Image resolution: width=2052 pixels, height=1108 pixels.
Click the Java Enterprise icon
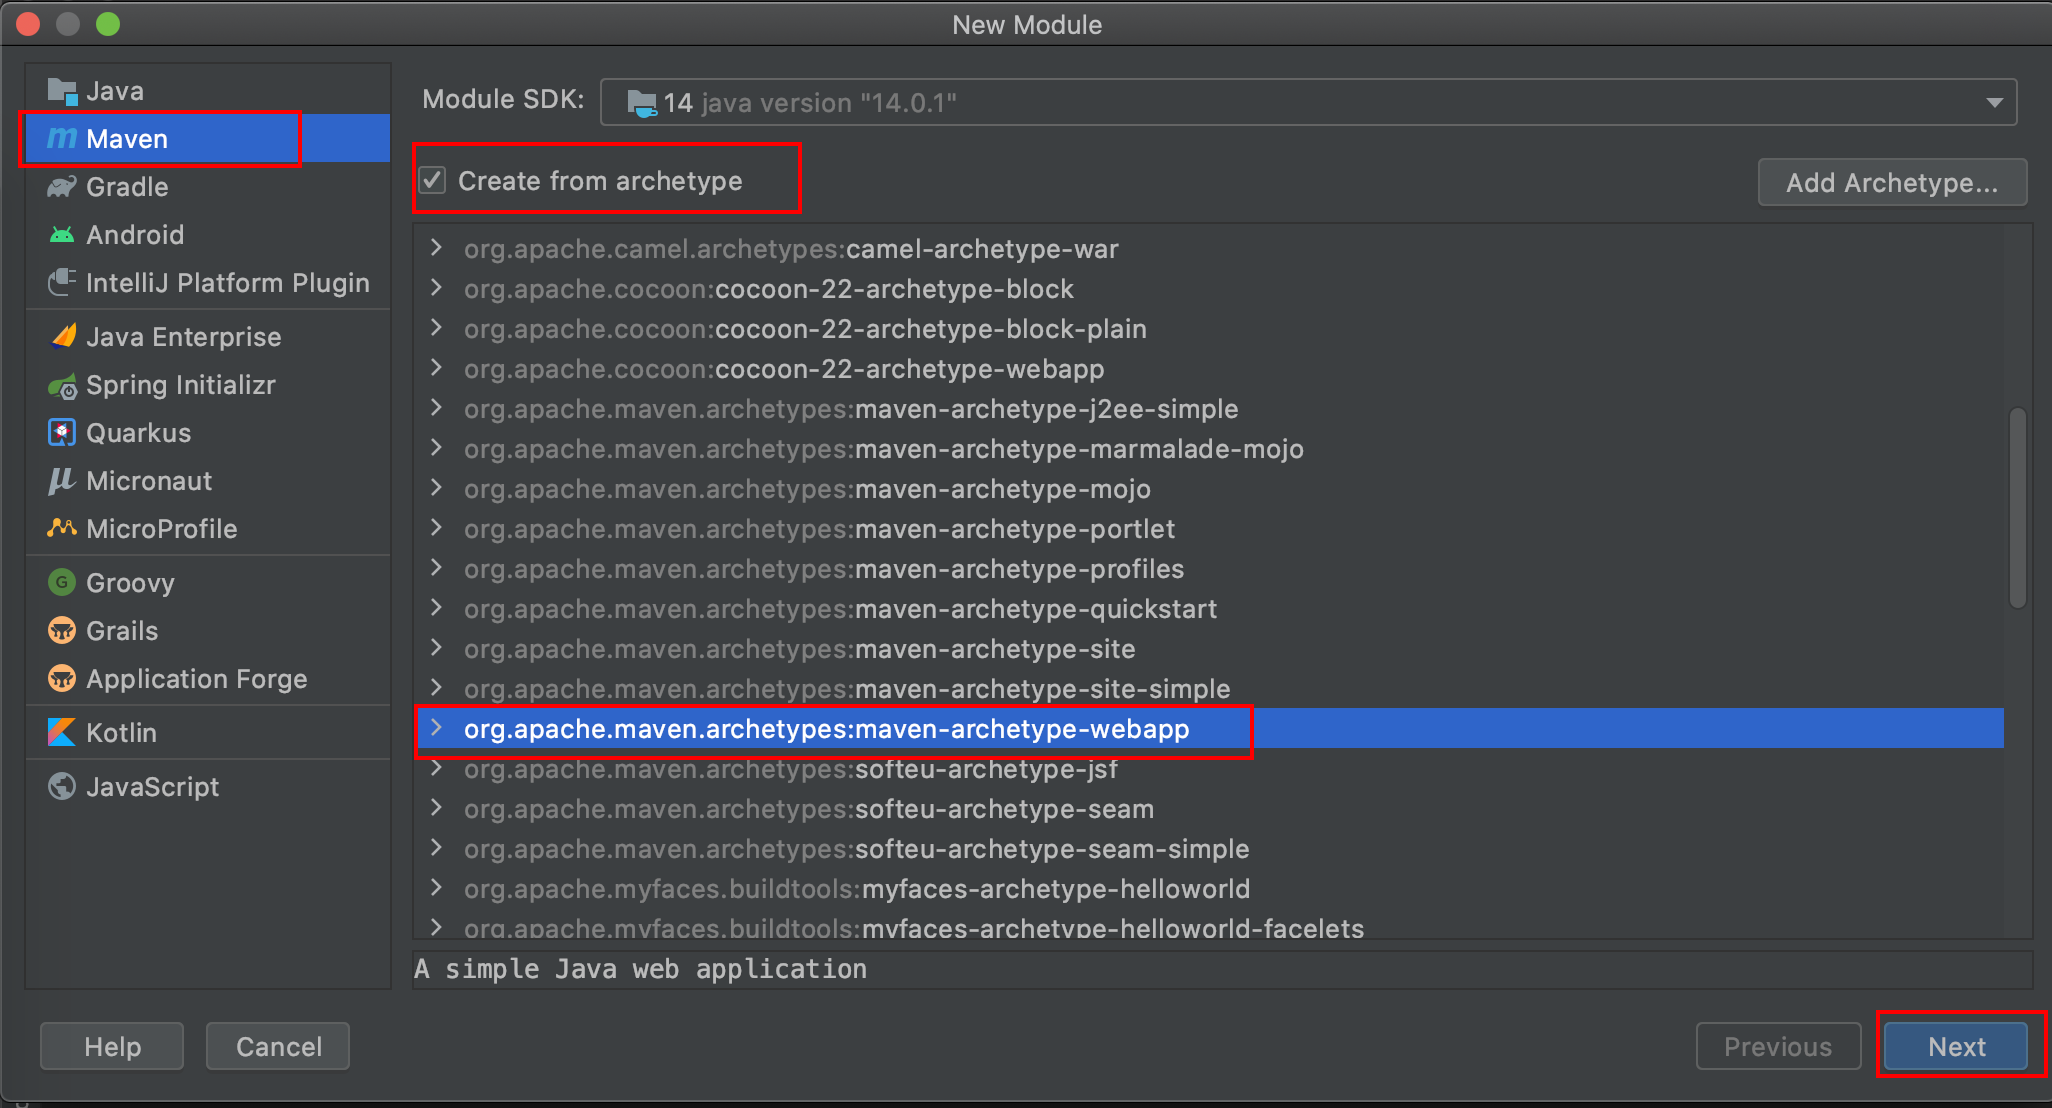coord(62,337)
